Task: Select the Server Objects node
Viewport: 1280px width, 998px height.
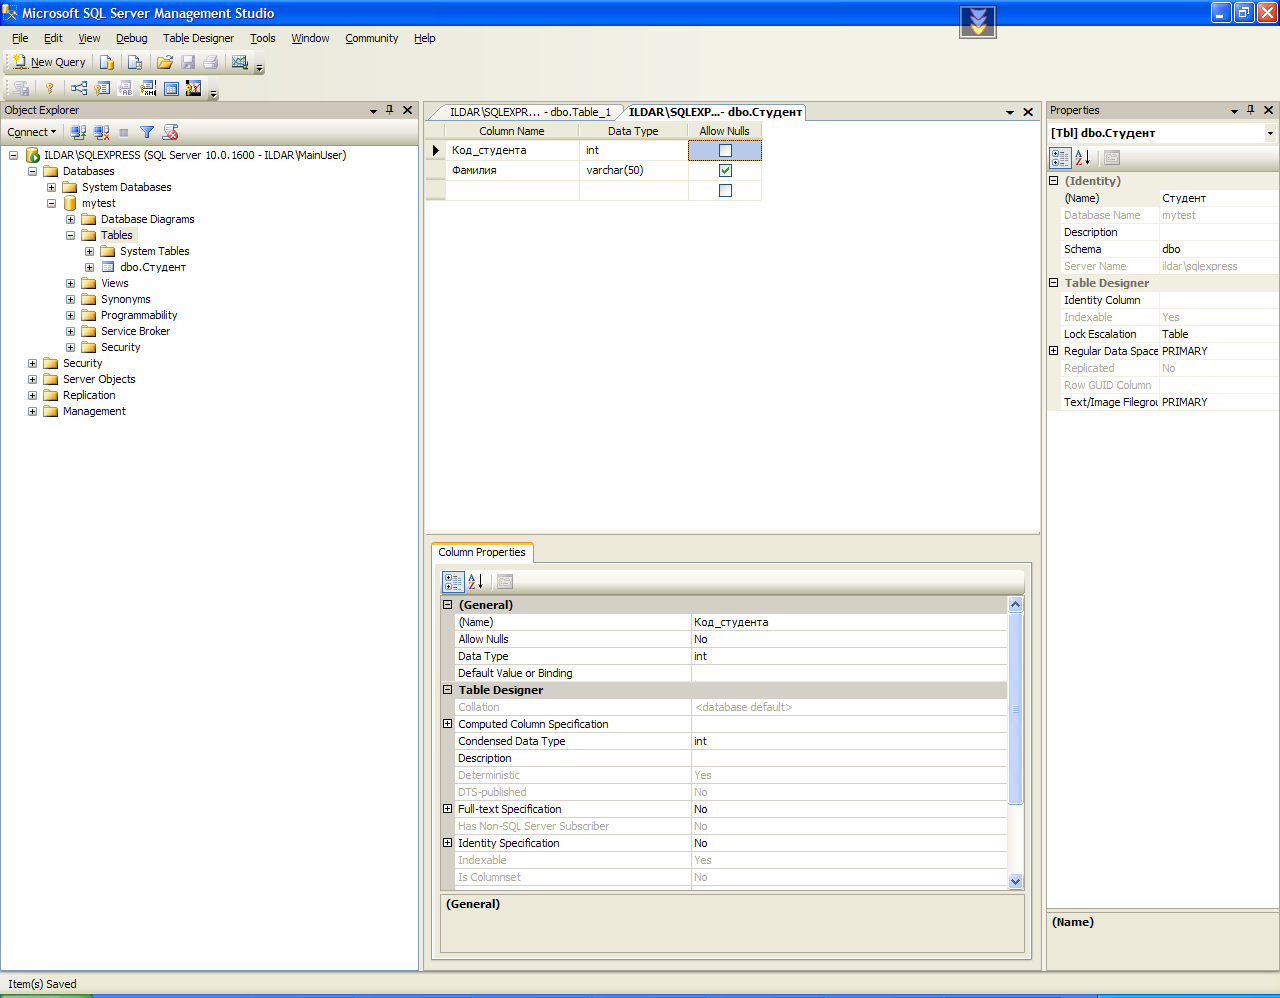Action: (99, 379)
